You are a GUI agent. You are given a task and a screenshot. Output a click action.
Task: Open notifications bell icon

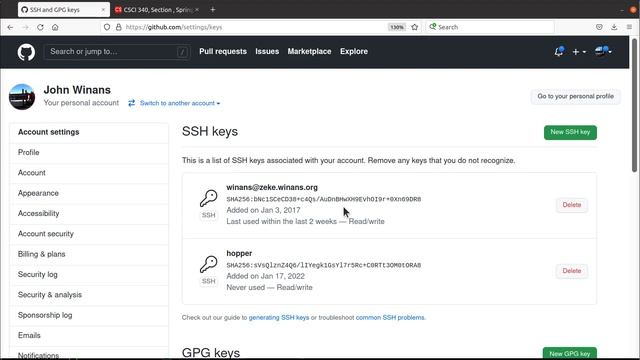559,51
